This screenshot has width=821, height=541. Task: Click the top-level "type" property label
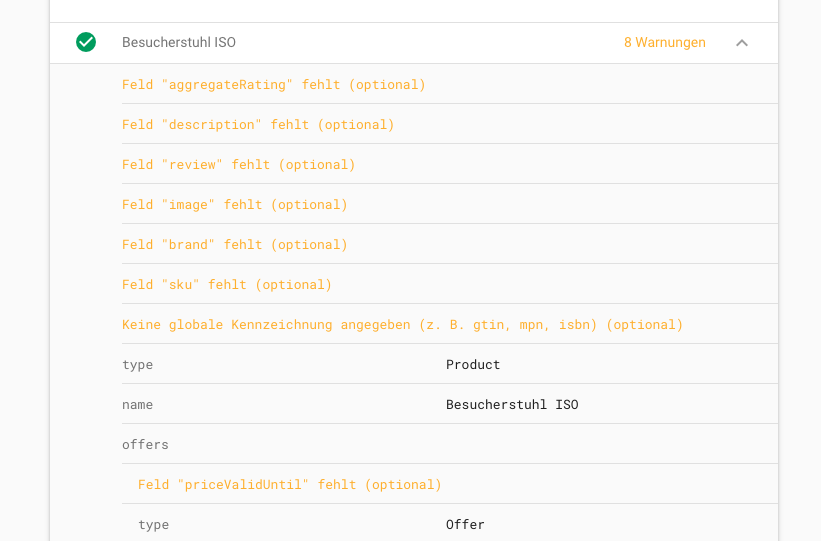point(138,365)
